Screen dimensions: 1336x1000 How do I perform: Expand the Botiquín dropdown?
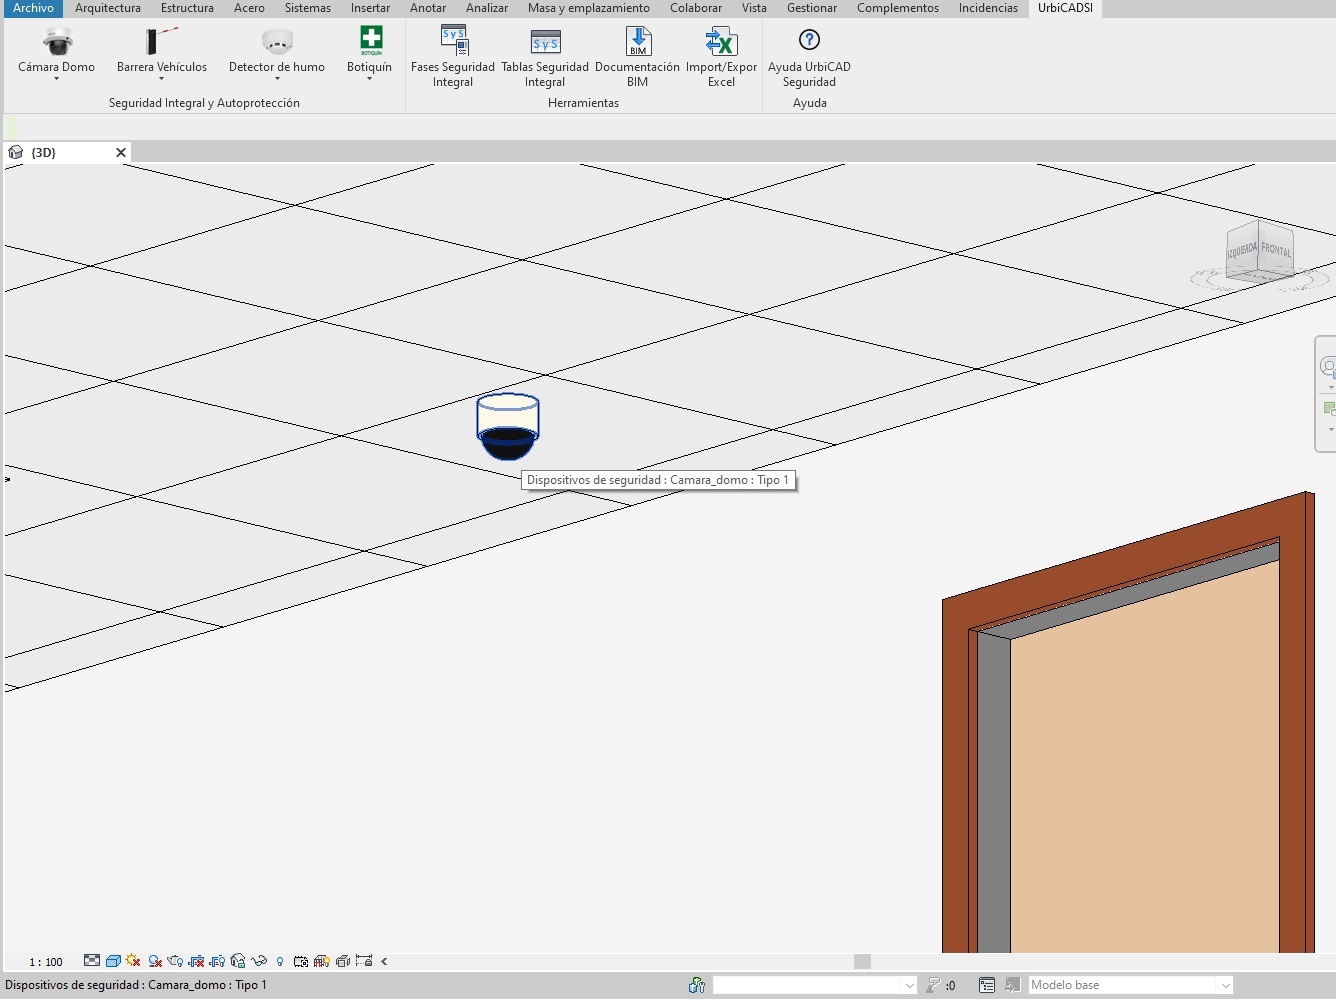point(369,79)
